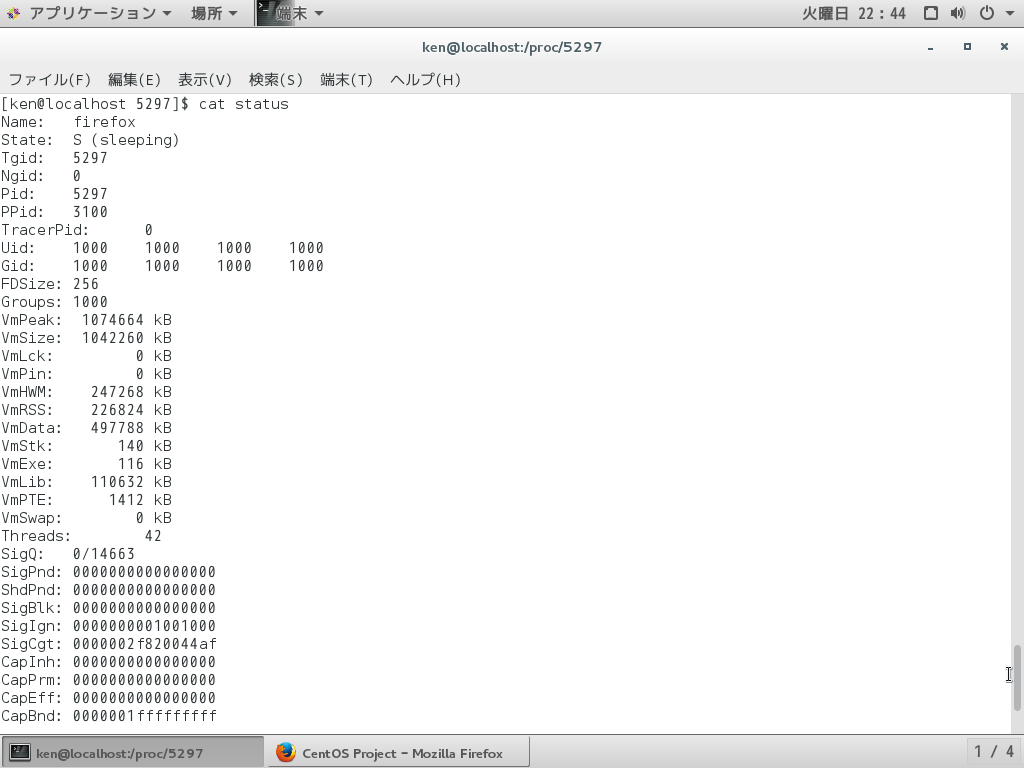The height and width of the screenshot is (768, 1024).
Task: Open the ファイル(F) menu
Action: (50, 80)
